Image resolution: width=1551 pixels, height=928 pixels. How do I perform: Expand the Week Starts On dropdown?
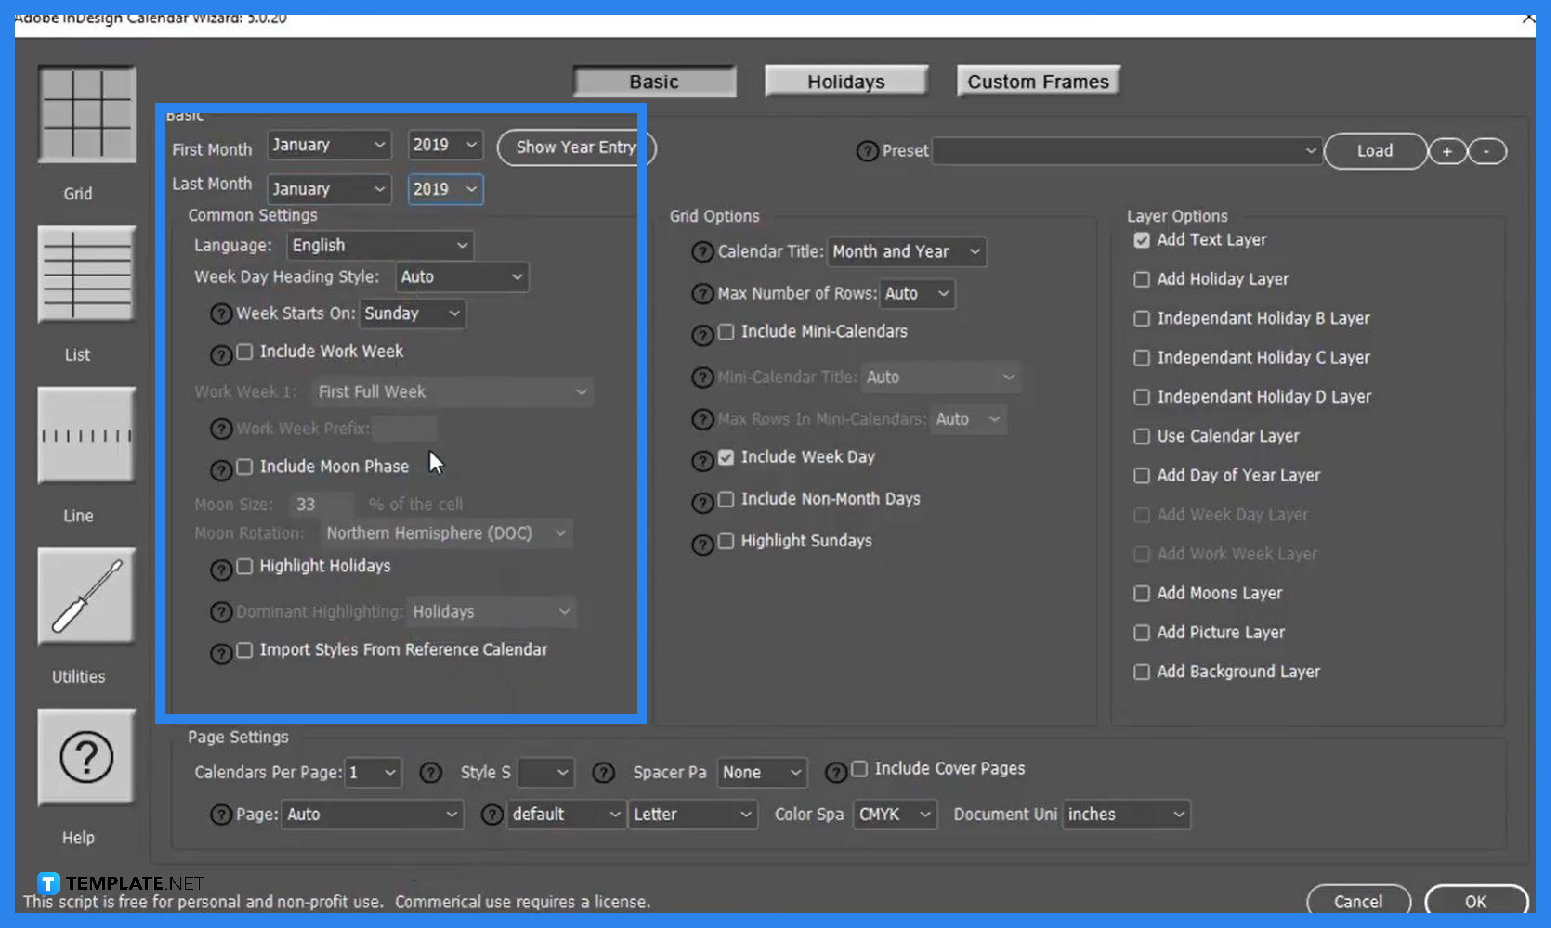click(x=411, y=313)
